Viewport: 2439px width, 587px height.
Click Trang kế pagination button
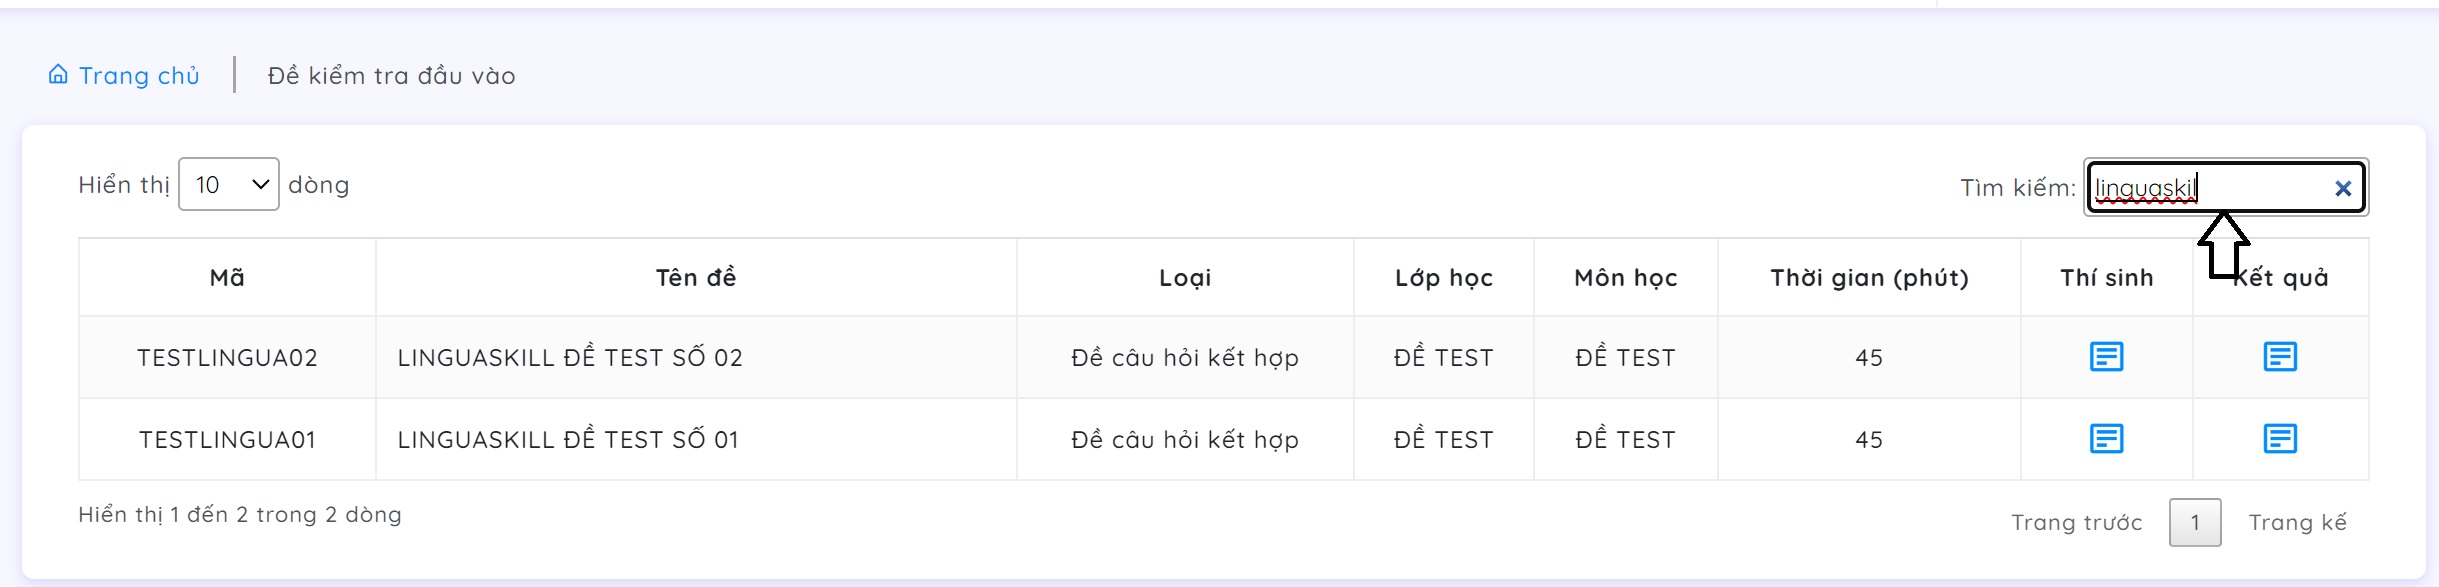2297,523
